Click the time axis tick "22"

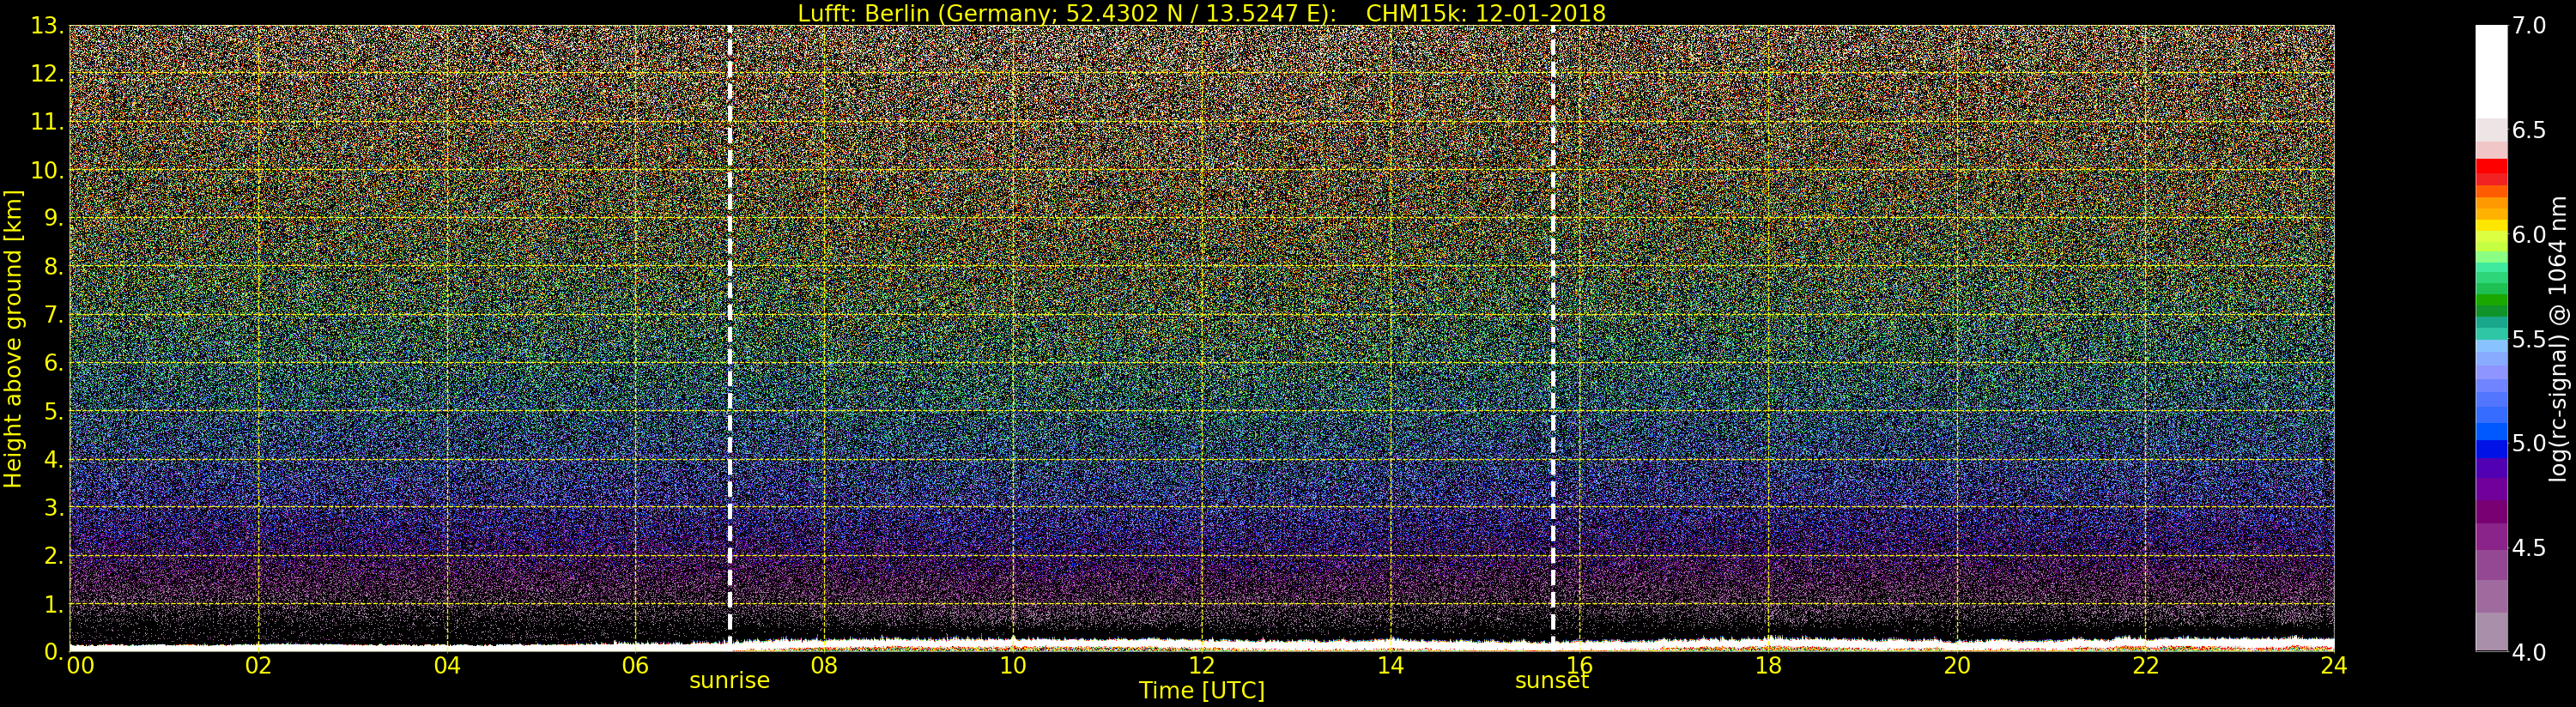pyautogui.click(x=2145, y=666)
